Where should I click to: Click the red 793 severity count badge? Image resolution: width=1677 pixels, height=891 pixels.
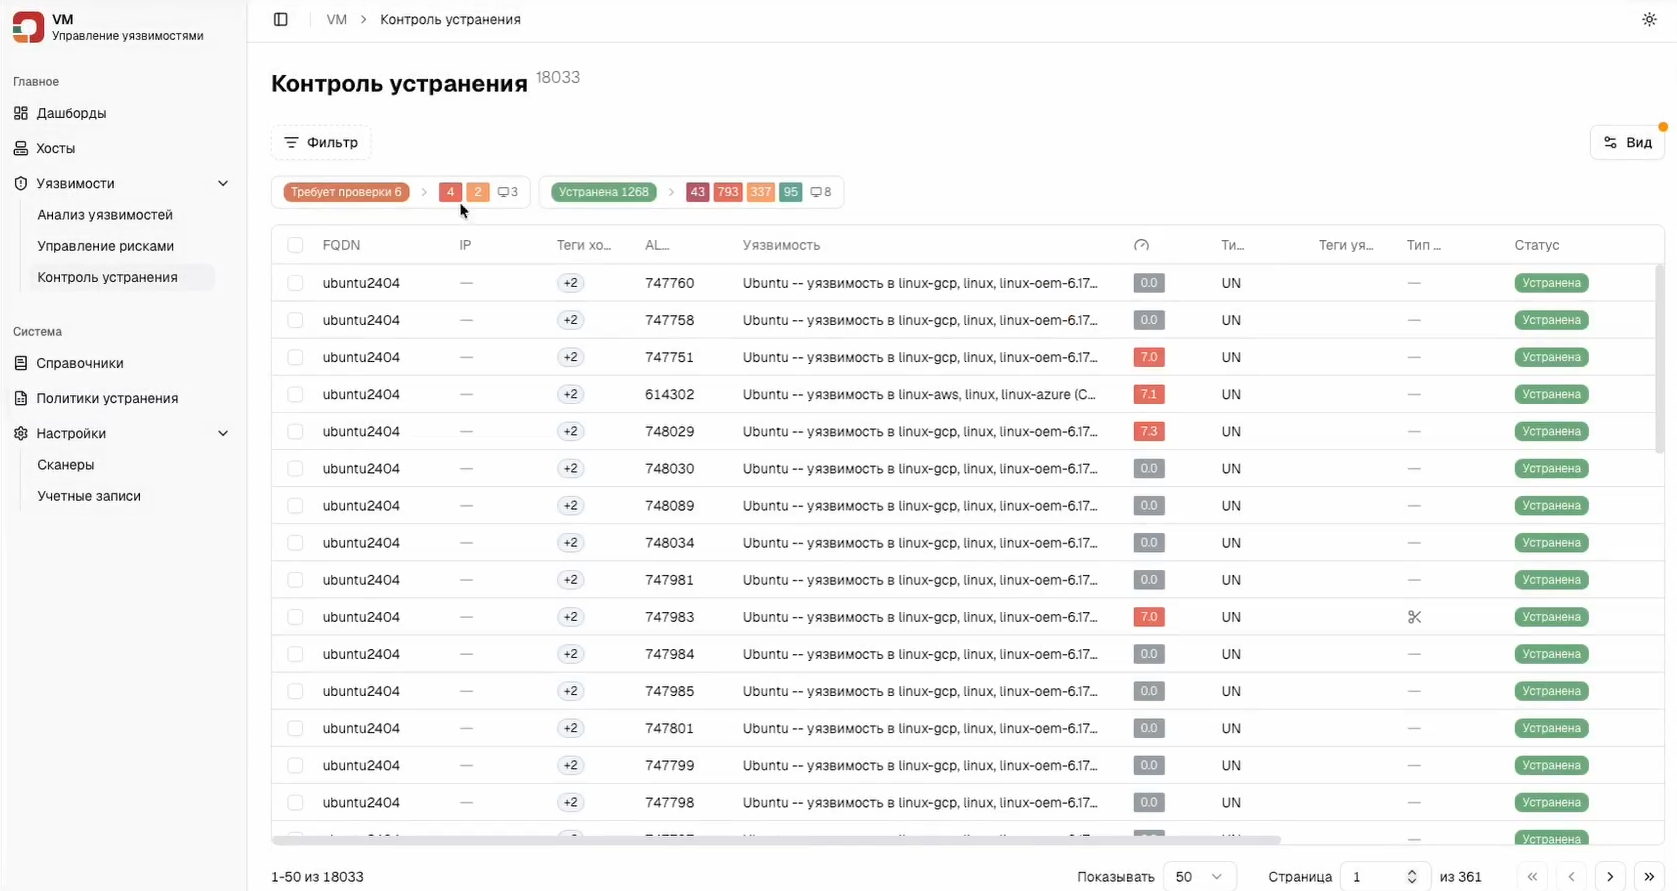tap(728, 192)
